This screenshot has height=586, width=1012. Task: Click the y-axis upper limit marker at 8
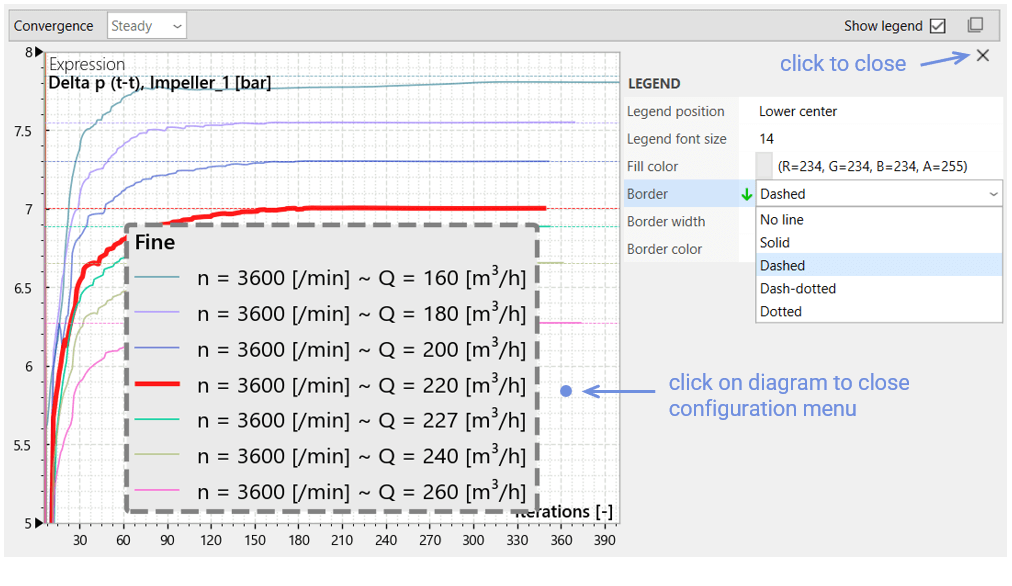(x=39, y=52)
